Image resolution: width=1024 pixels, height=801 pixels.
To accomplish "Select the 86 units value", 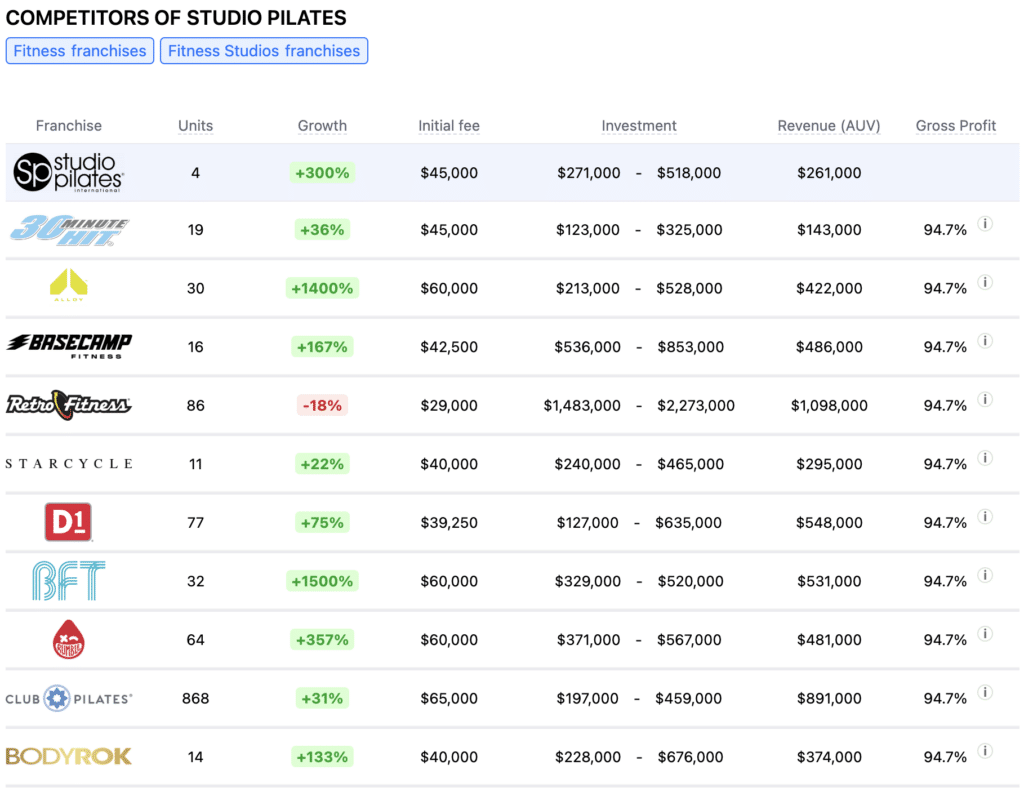I will tap(195, 405).
